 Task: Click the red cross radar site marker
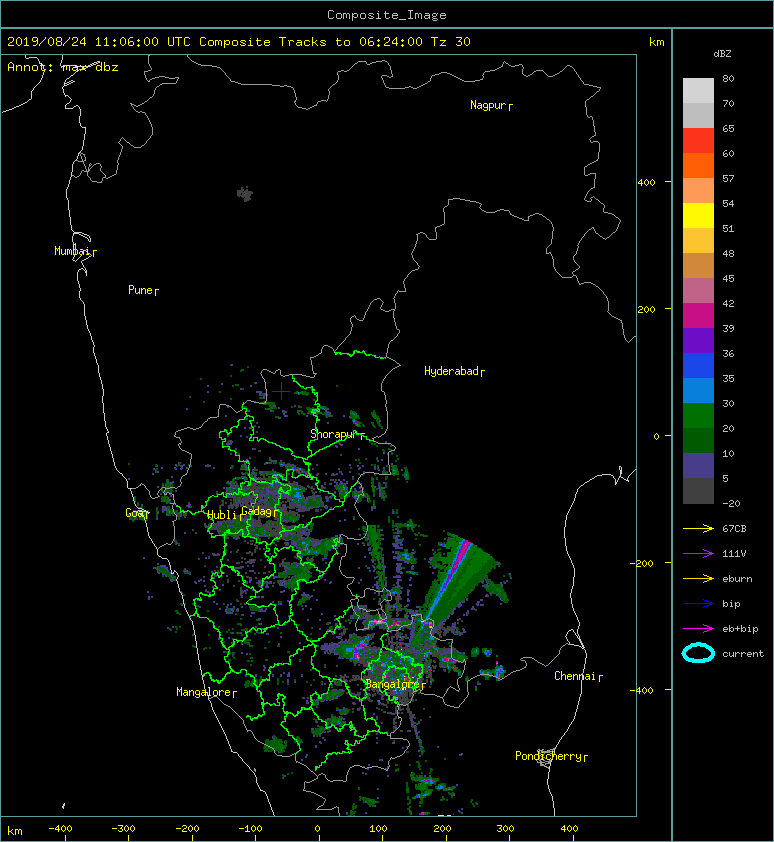[x=281, y=391]
